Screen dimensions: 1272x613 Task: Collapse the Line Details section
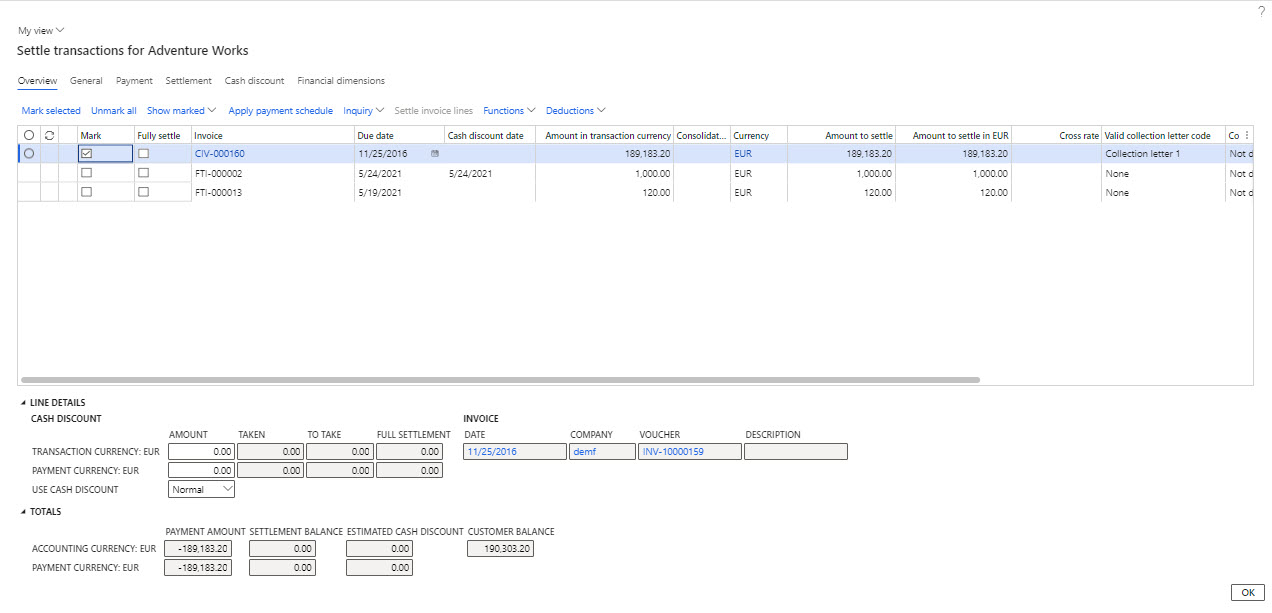(x=23, y=403)
